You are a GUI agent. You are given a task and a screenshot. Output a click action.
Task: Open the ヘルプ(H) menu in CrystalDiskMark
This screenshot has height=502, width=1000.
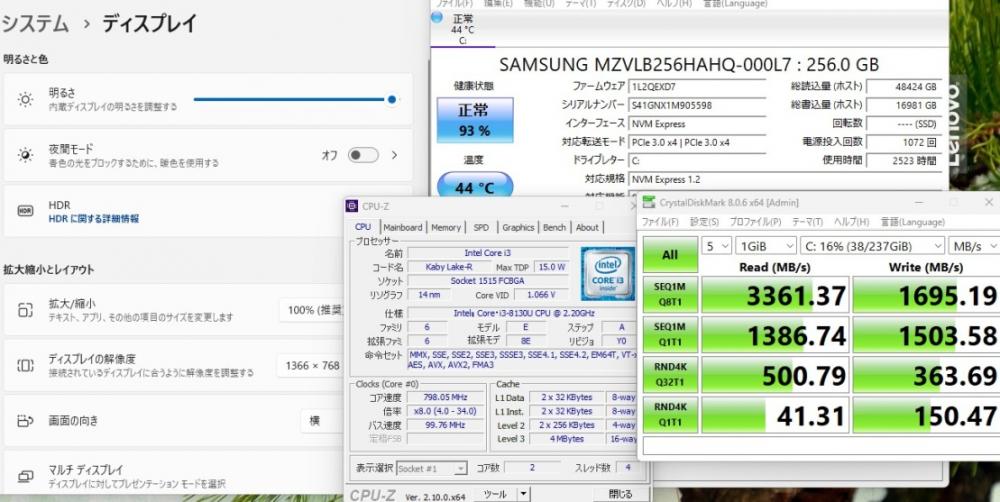pyautogui.click(x=851, y=222)
